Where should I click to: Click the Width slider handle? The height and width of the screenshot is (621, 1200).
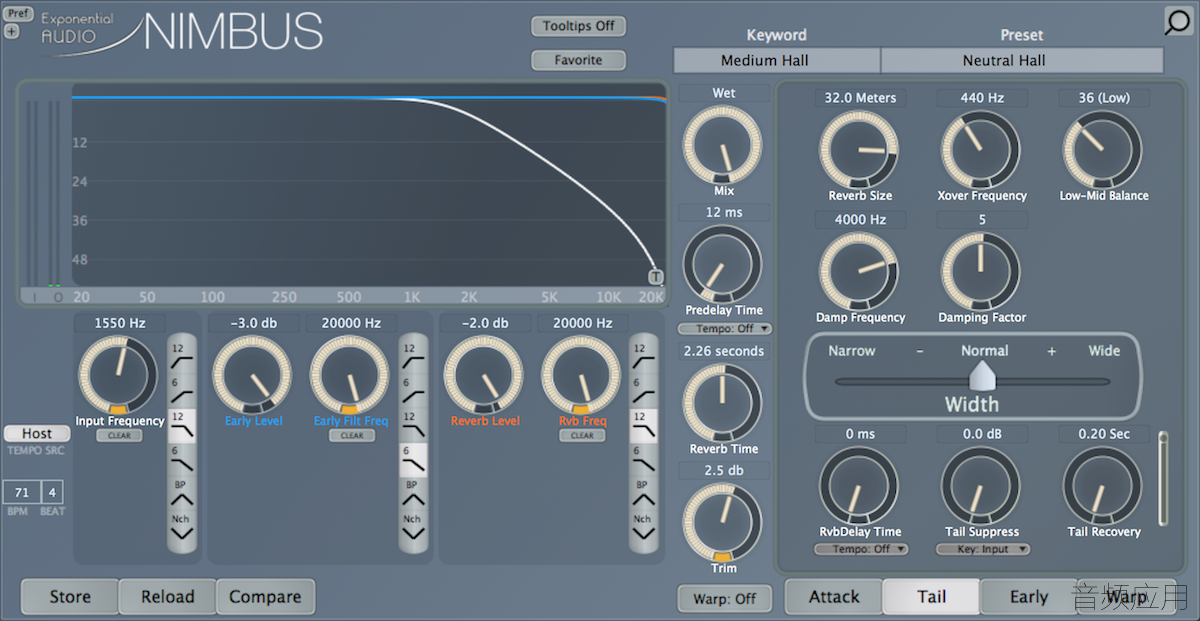983,376
